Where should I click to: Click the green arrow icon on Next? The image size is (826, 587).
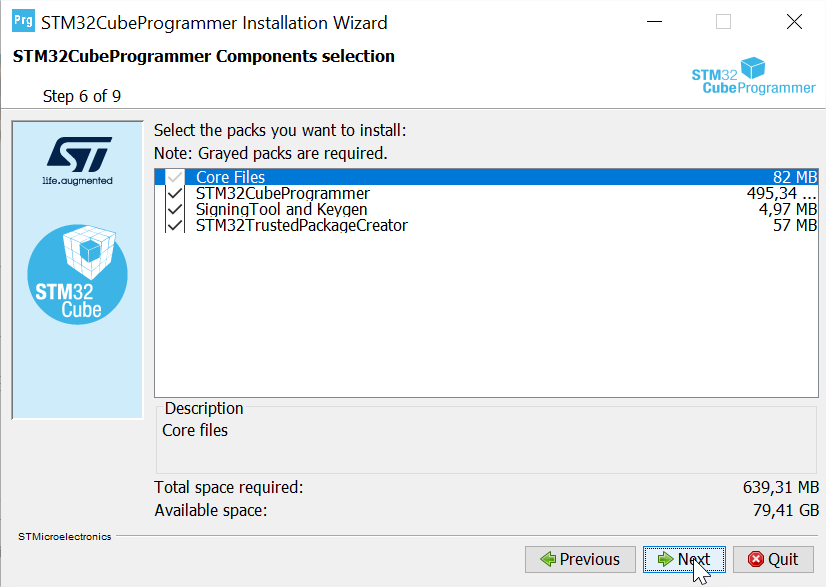(x=663, y=559)
